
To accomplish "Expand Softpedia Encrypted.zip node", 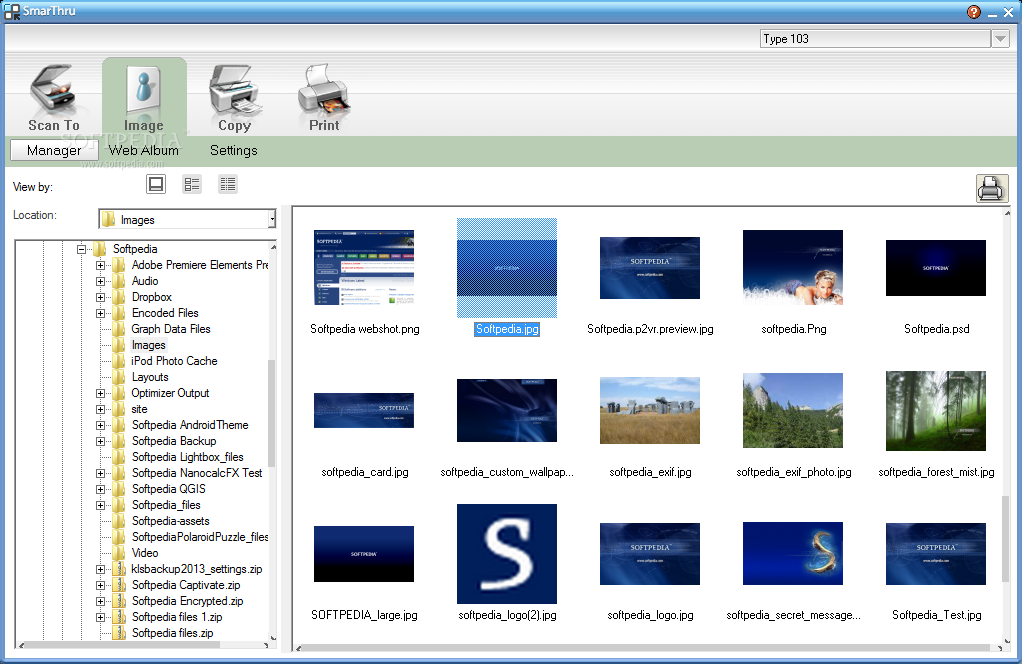I will pyautogui.click(x=100, y=601).
